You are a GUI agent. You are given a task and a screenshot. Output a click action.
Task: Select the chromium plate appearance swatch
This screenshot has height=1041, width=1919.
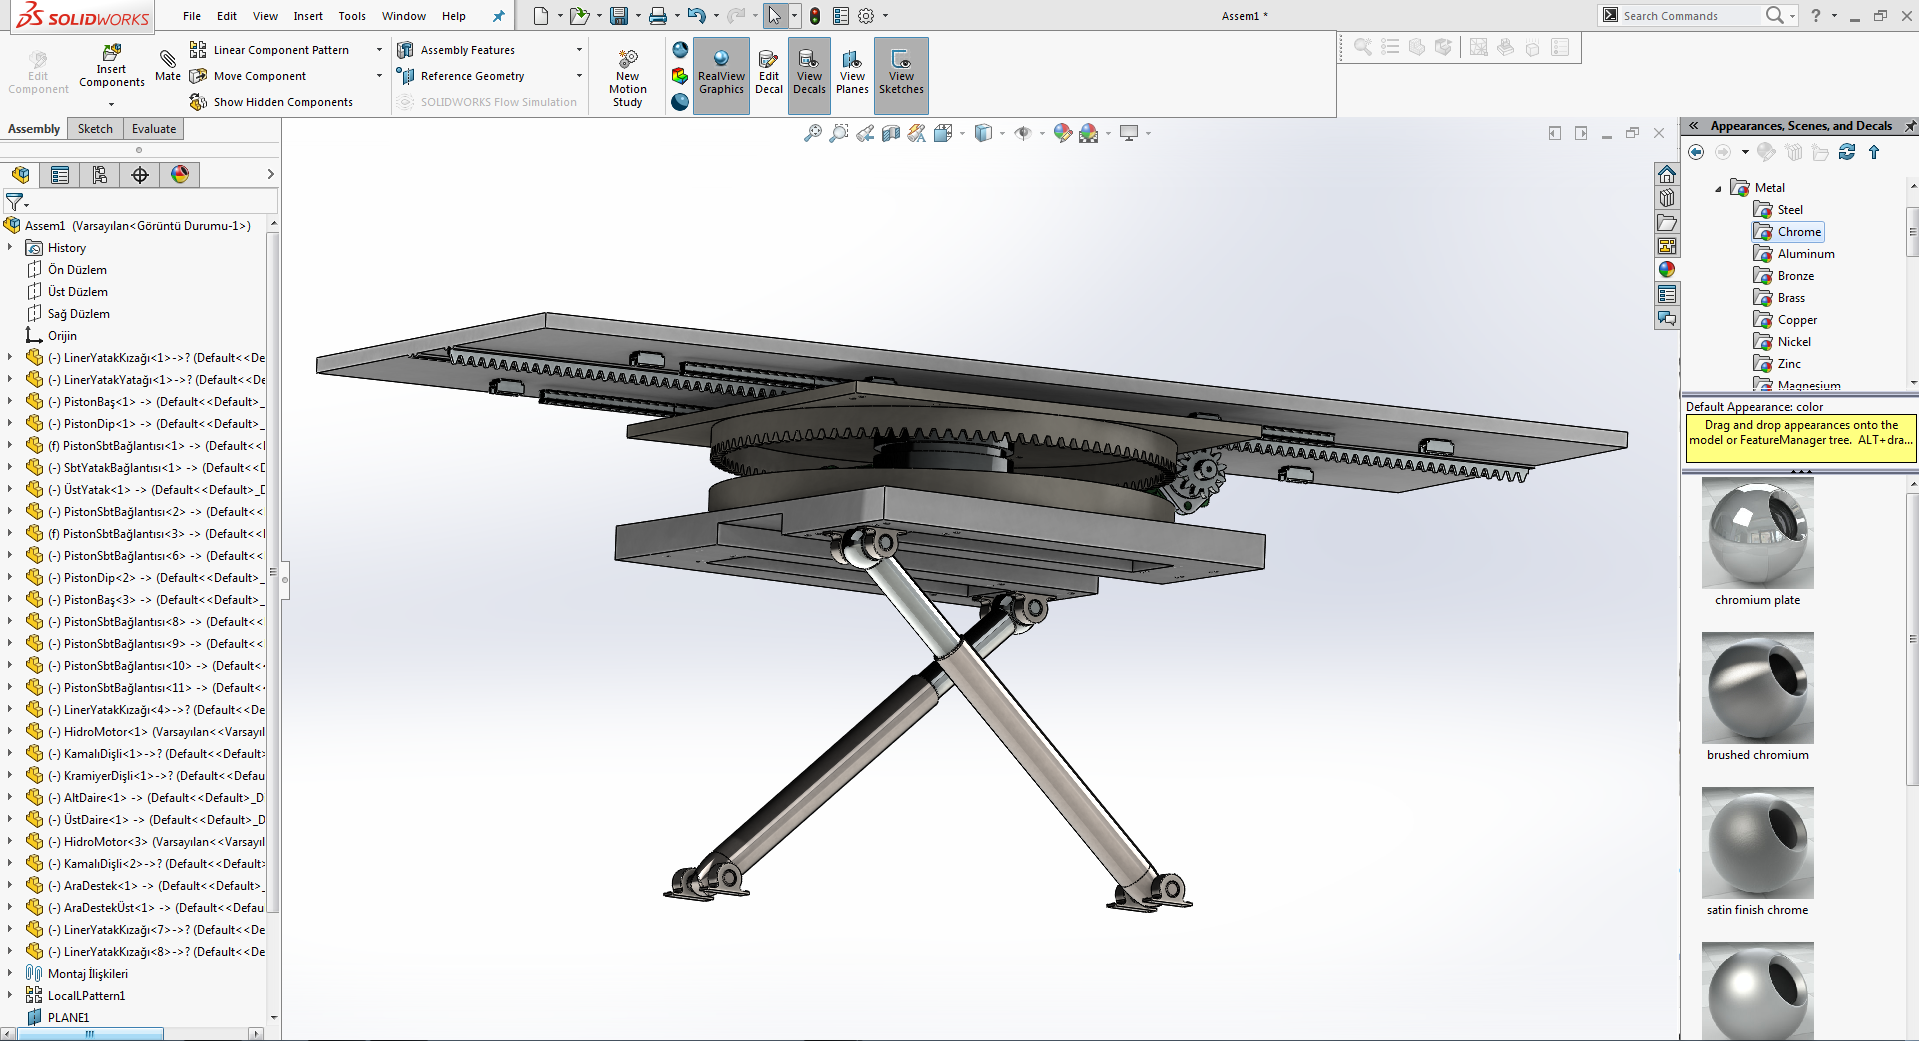(1757, 533)
